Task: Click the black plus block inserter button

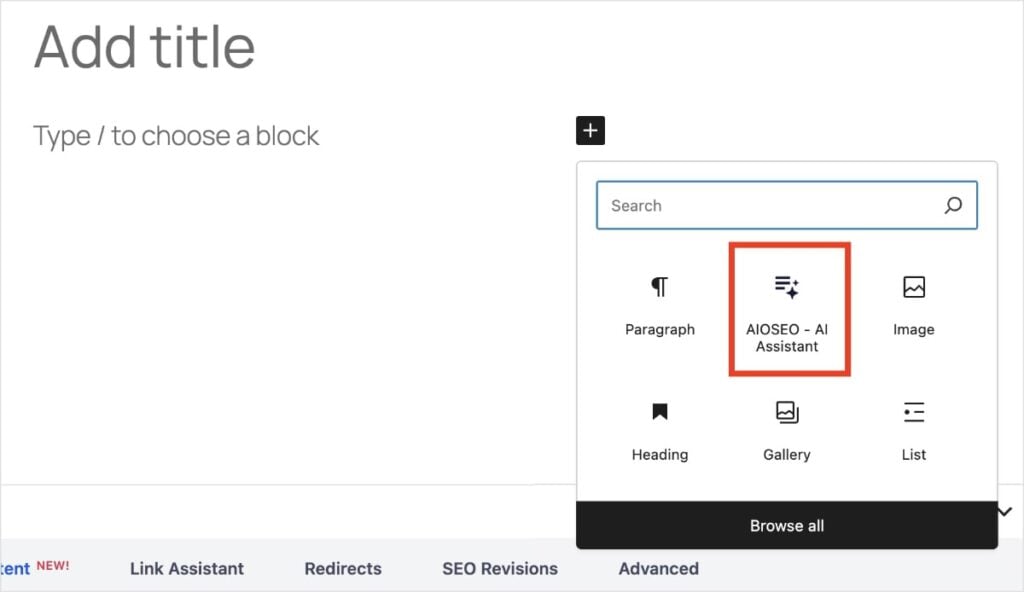Action: pos(590,130)
